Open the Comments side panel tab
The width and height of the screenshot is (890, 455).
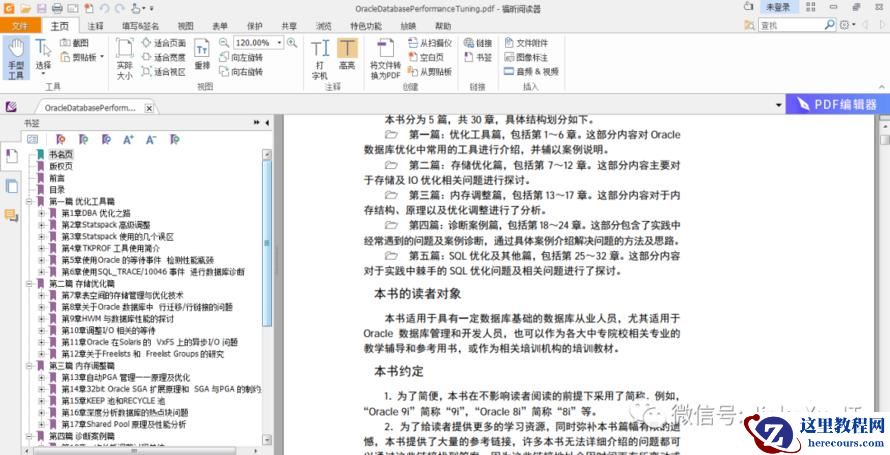point(11,215)
